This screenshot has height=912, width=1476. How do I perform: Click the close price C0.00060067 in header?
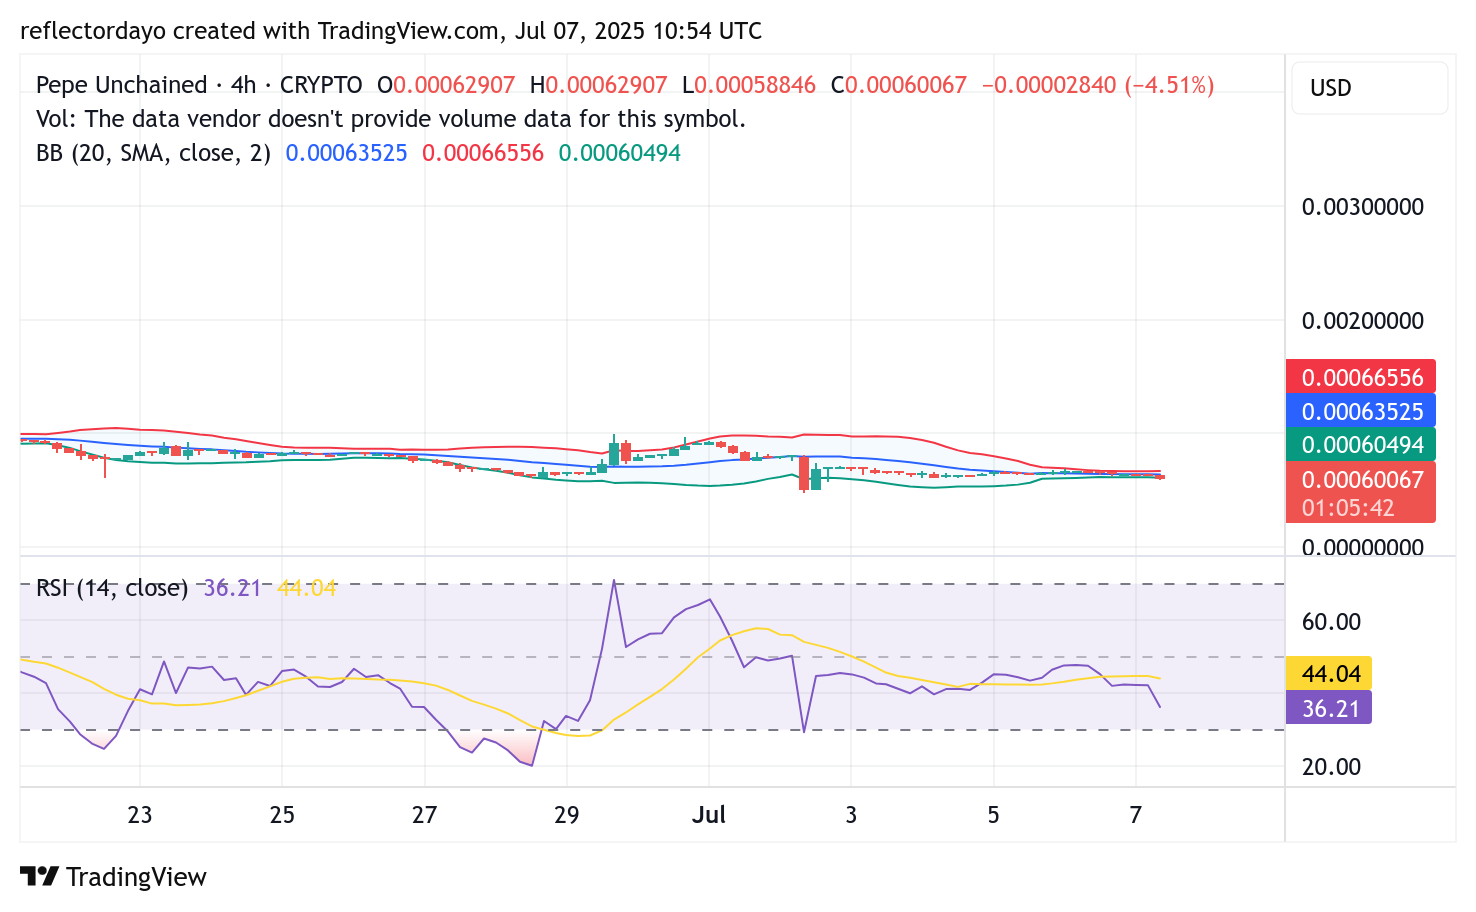pyautogui.click(x=899, y=85)
